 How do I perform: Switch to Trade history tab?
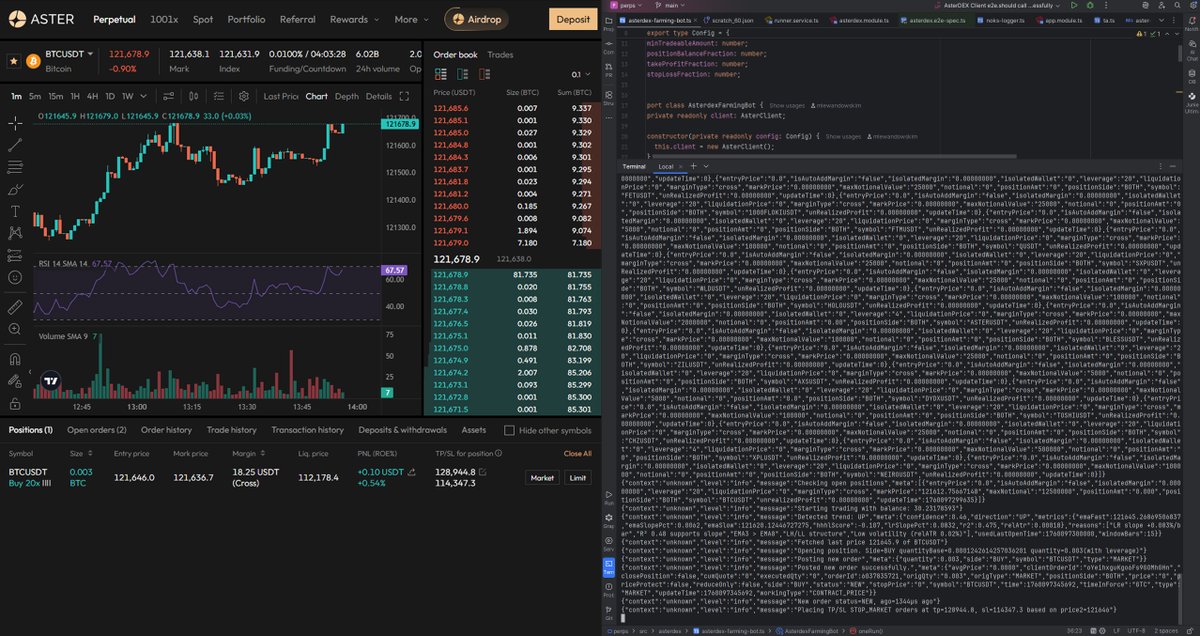(231, 430)
